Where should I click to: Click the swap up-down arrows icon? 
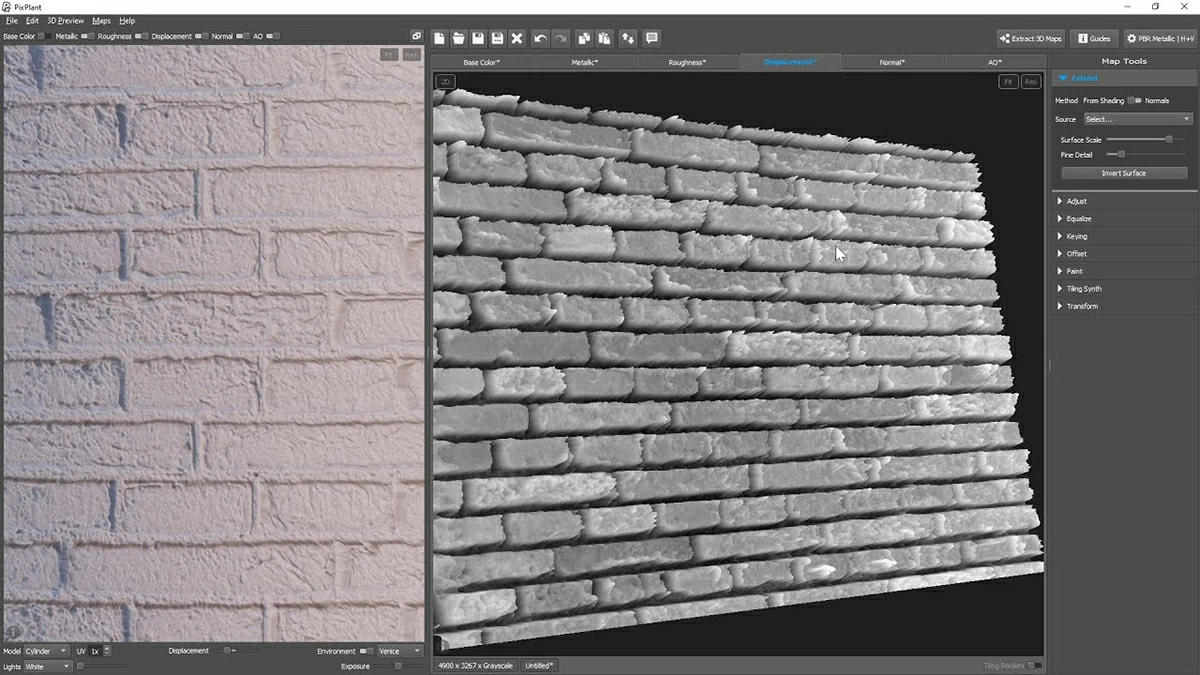tap(628, 38)
